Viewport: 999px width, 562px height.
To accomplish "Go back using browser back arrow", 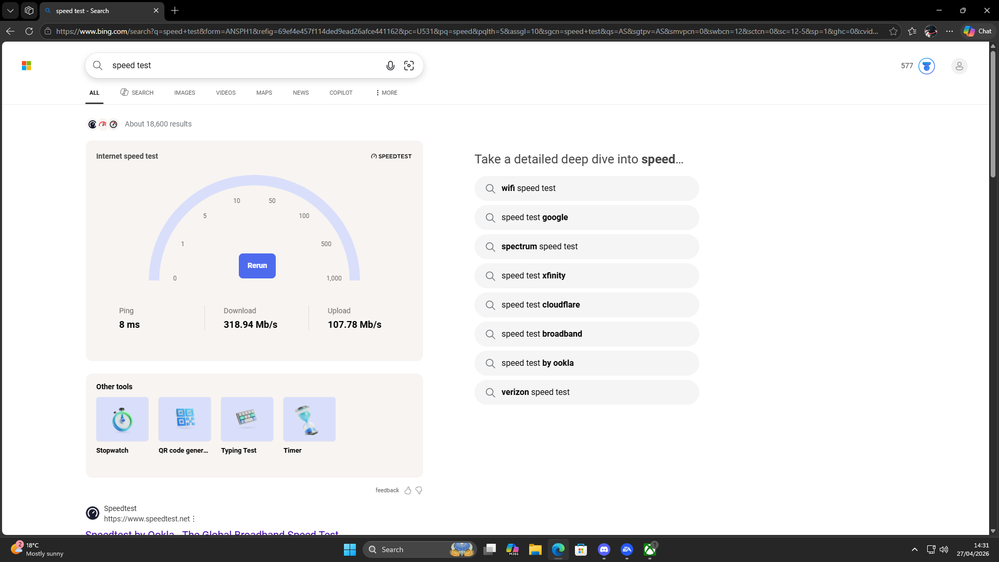I will [10, 31].
